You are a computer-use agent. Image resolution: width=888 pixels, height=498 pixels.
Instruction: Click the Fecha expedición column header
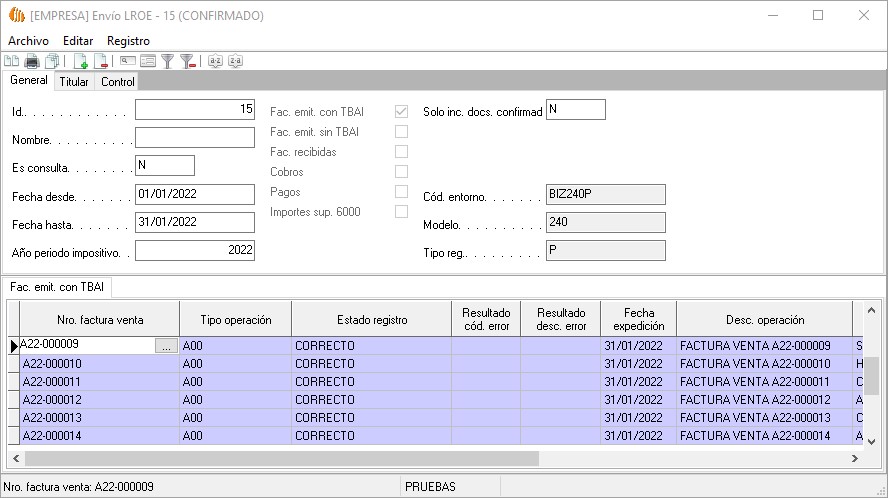click(638, 320)
